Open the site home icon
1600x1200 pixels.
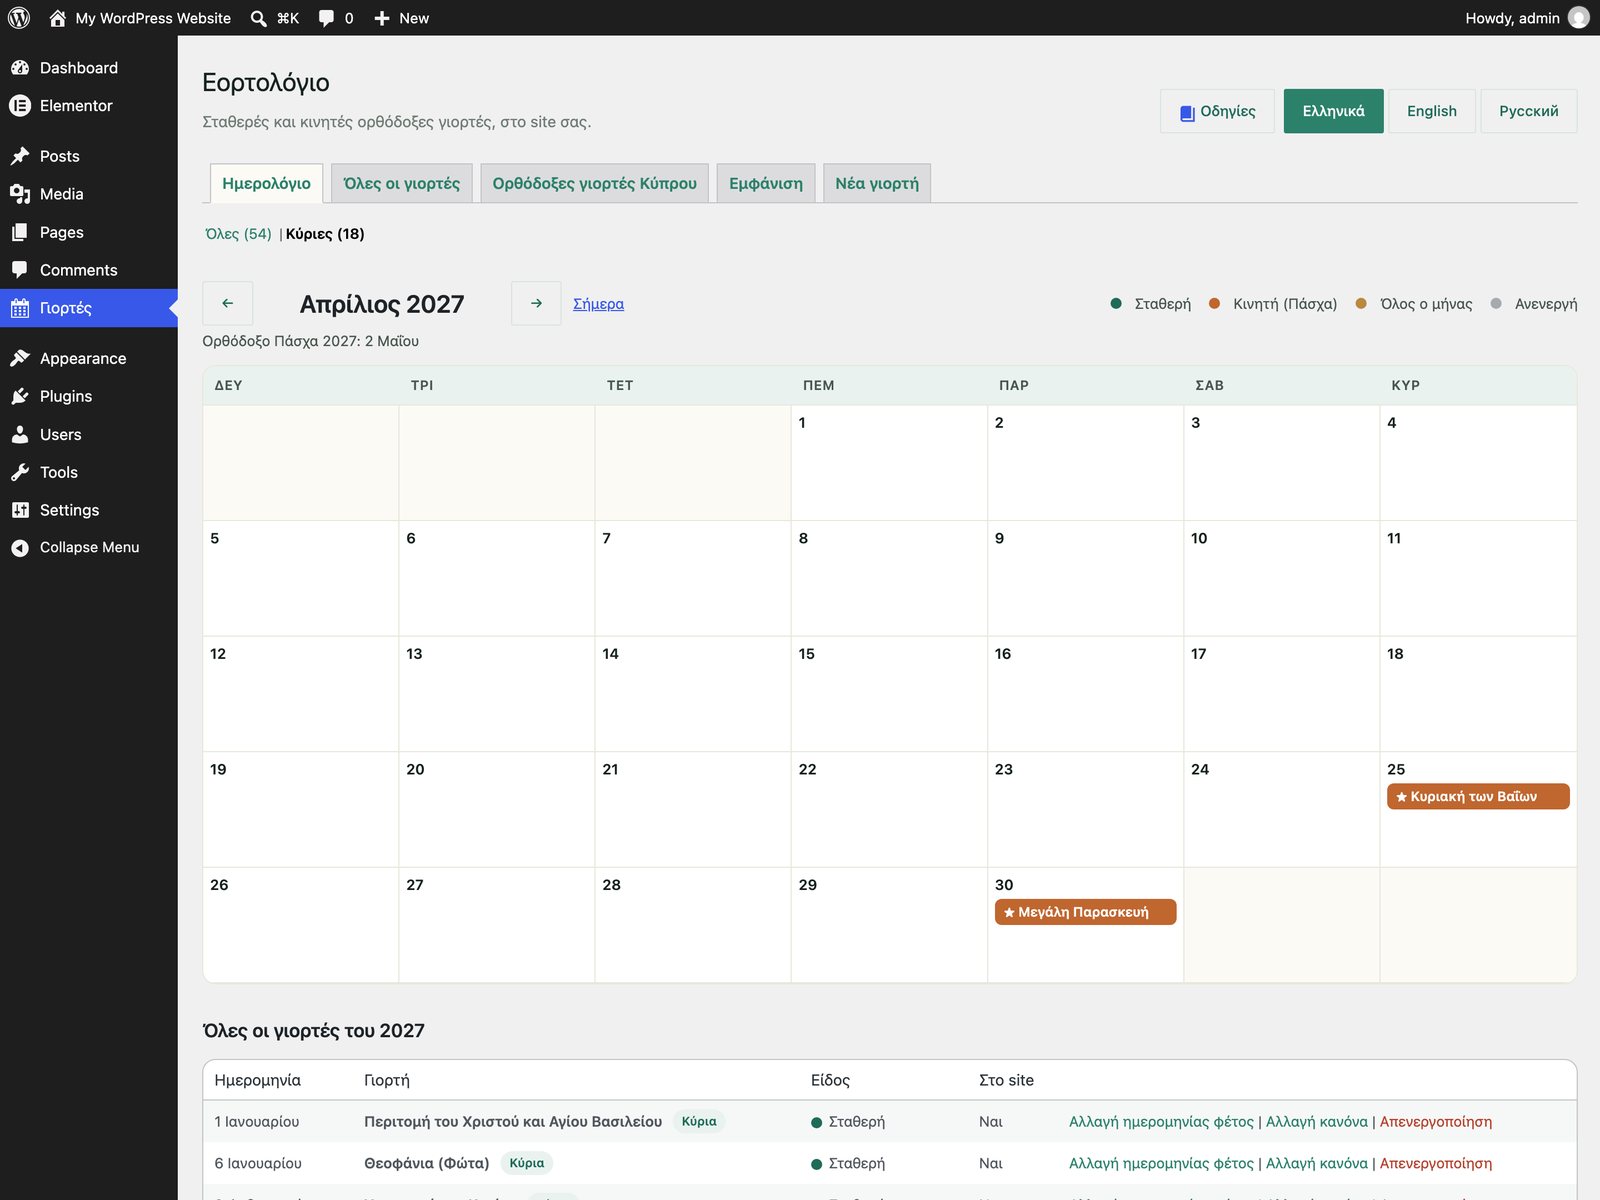(x=57, y=18)
